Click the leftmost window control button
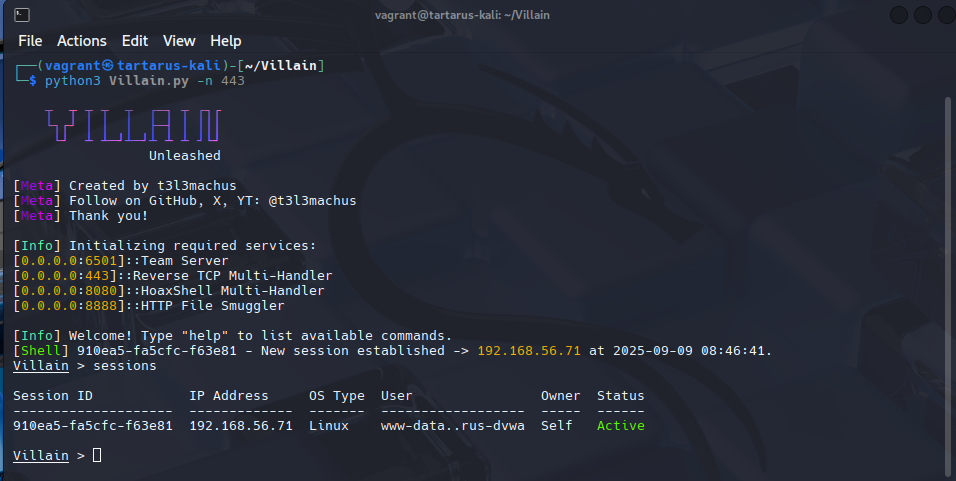The image size is (956, 481). coord(898,15)
